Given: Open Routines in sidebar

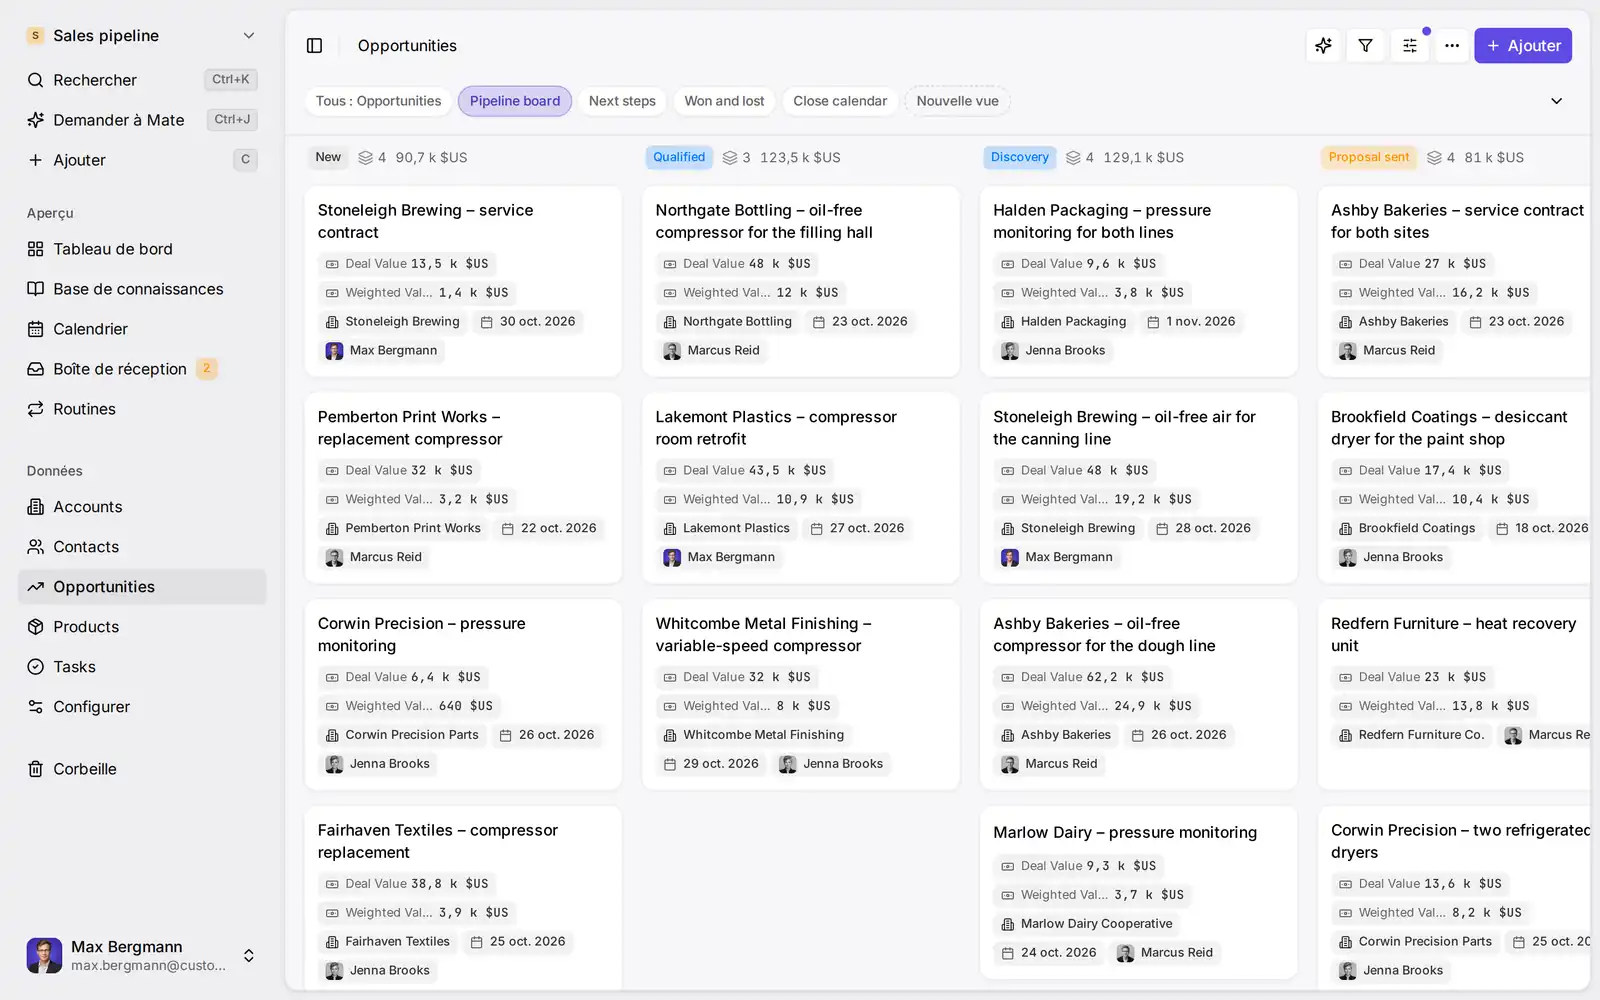Looking at the screenshot, I should coord(142,409).
